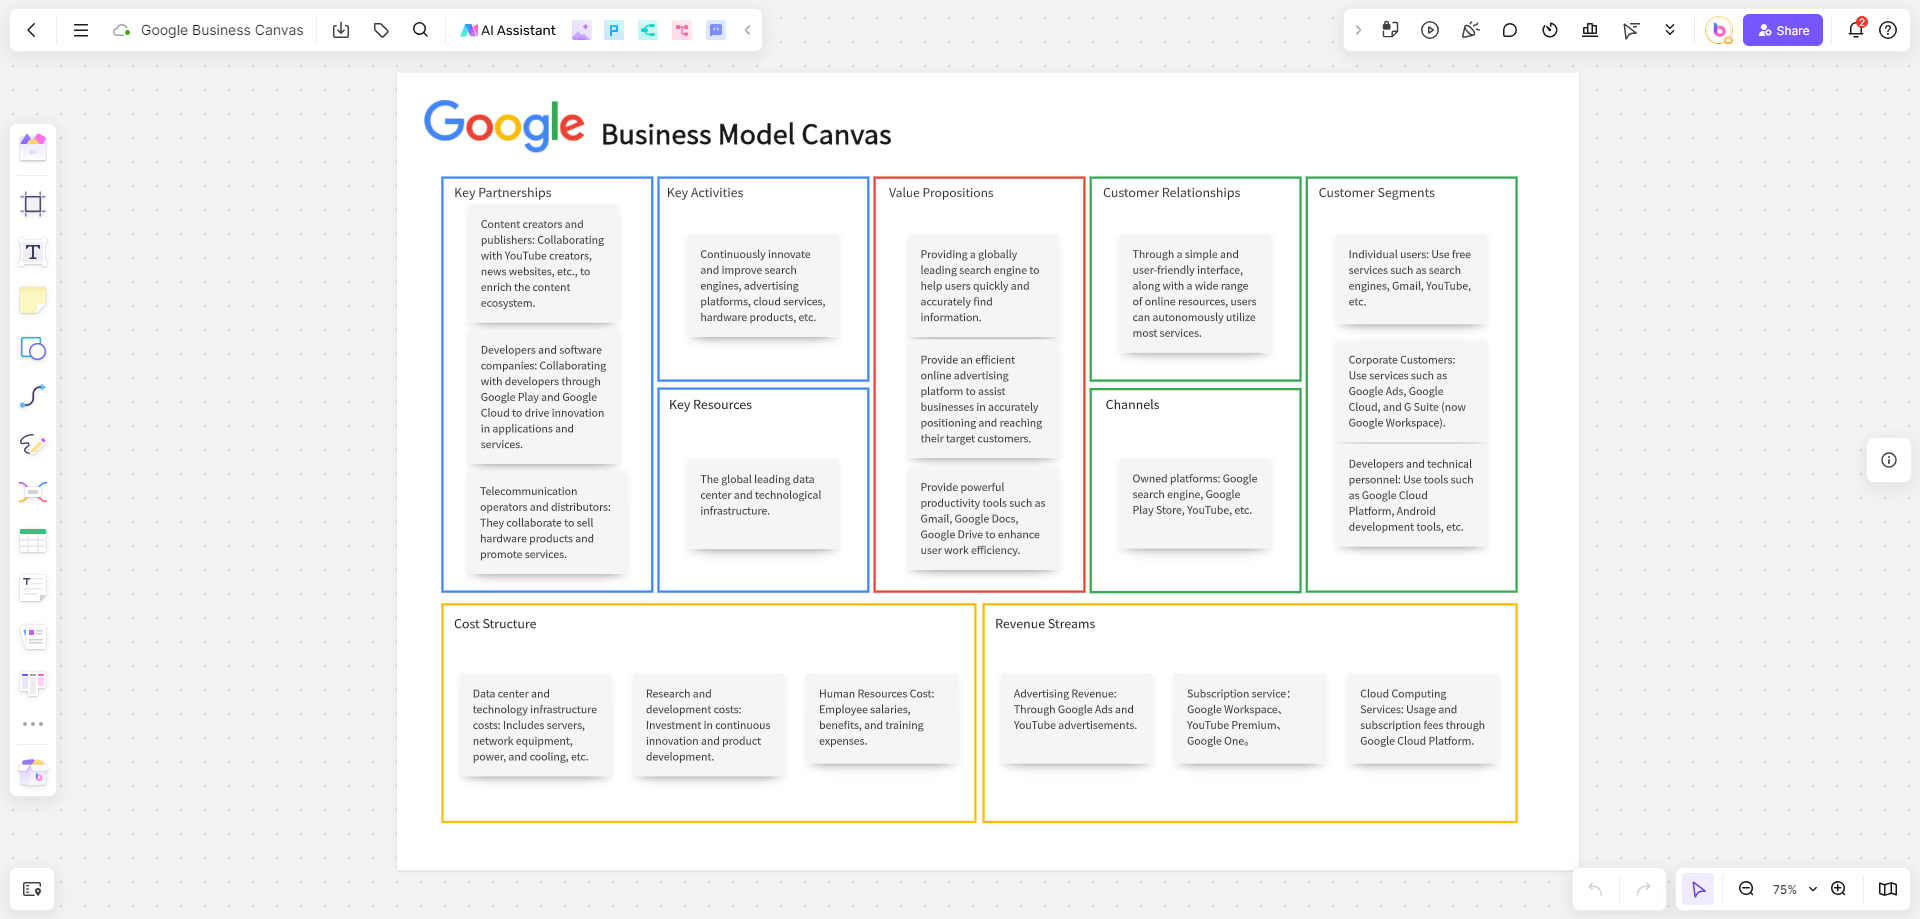This screenshot has width=1920, height=919.
Task: Select the Business Model Canvas title text
Action: click(746, 134)
